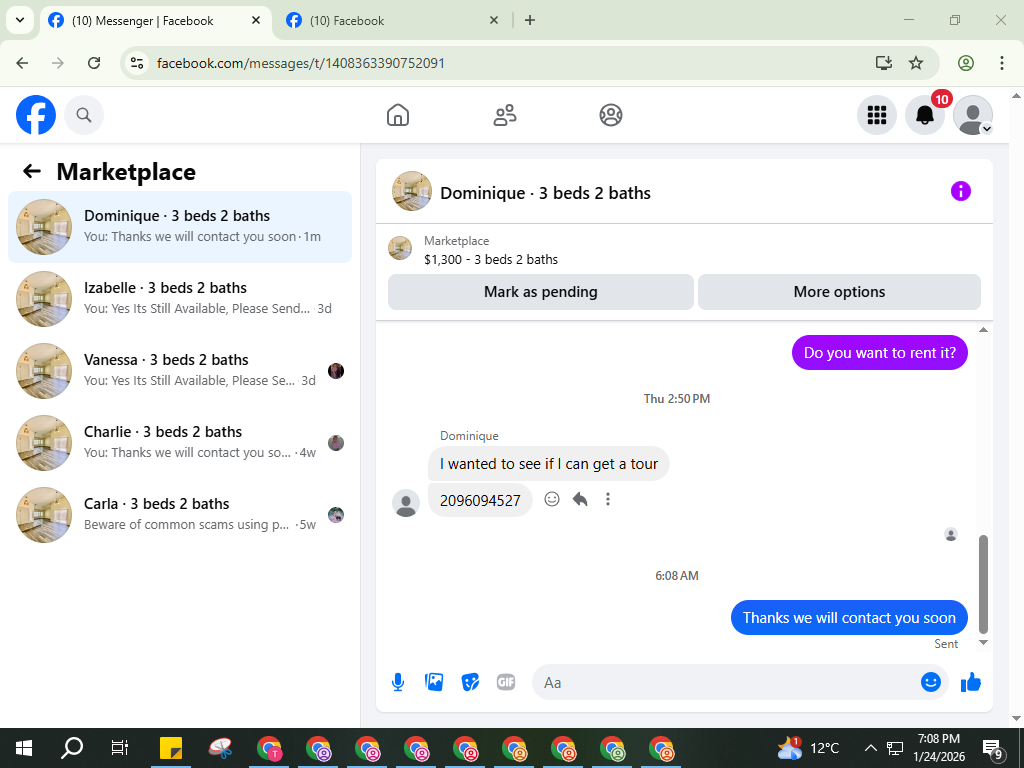Click the I wanted to see tour message
The height and width of the screenshot is (768, 1024).
point(549,464)
